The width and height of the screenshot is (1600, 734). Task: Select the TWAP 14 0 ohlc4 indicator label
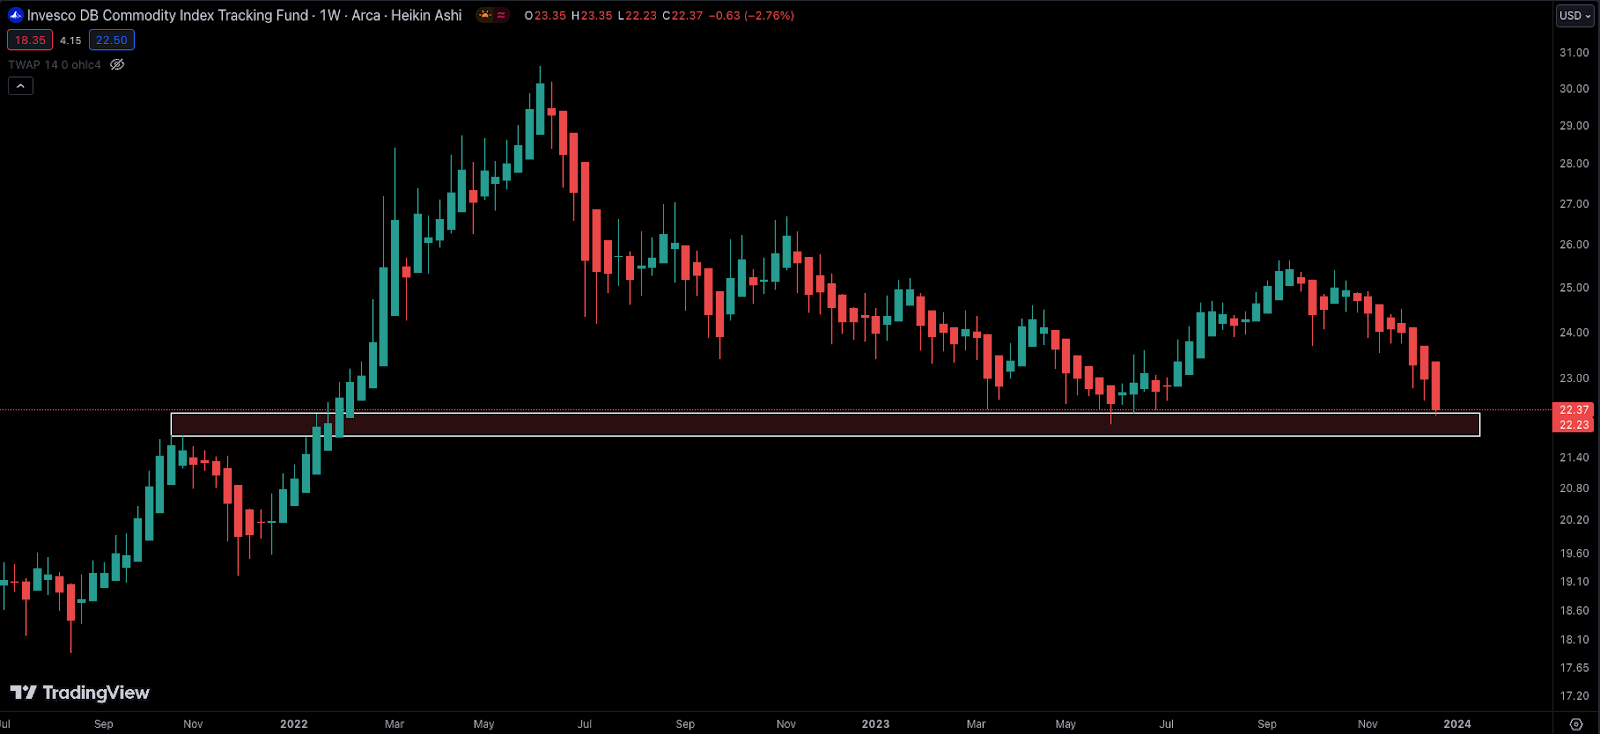[x=55, y=65]
